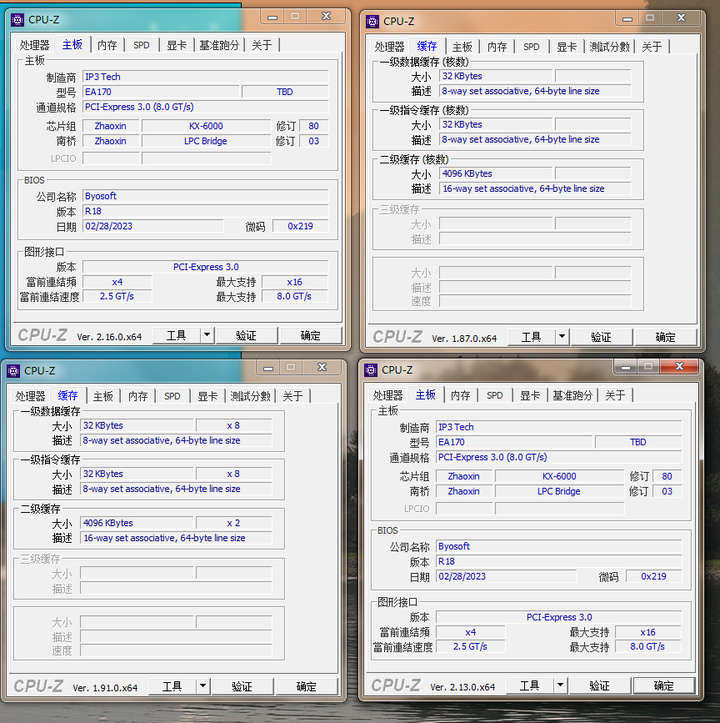Click Byosoft BIOS company field in 2.16.0 window
The width and height of the screenshot is (720, 723).
[x=205, y=196]
